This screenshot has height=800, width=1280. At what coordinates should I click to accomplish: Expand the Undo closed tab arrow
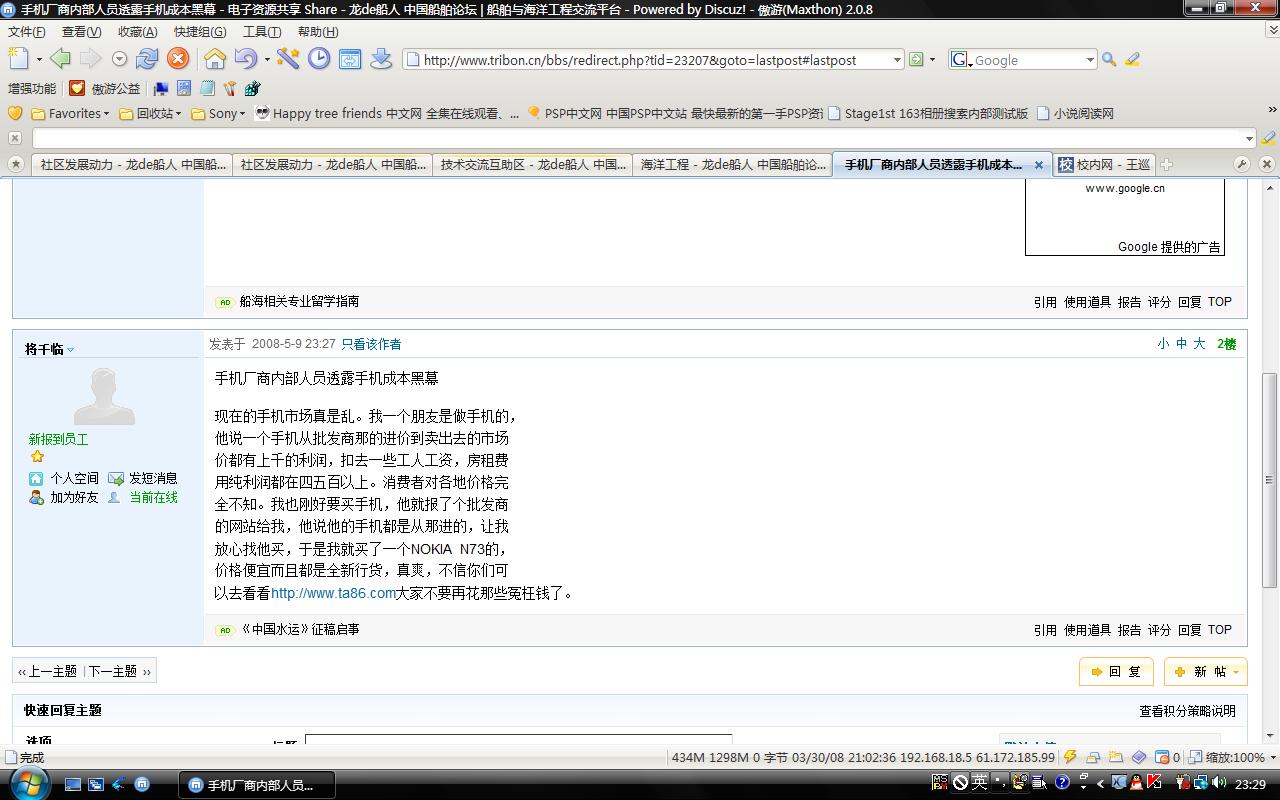click(x=266, y=59)
